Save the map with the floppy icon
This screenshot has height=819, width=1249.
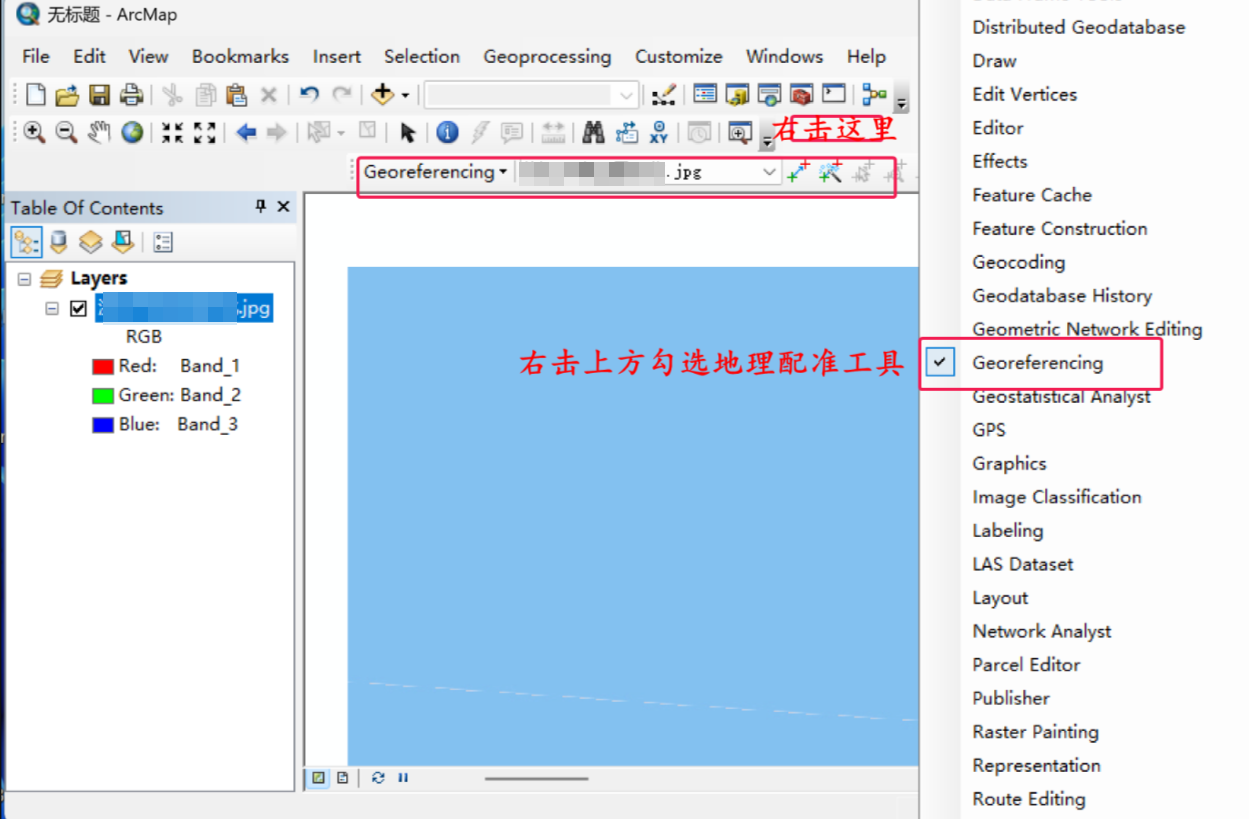[x=99, y=95]
